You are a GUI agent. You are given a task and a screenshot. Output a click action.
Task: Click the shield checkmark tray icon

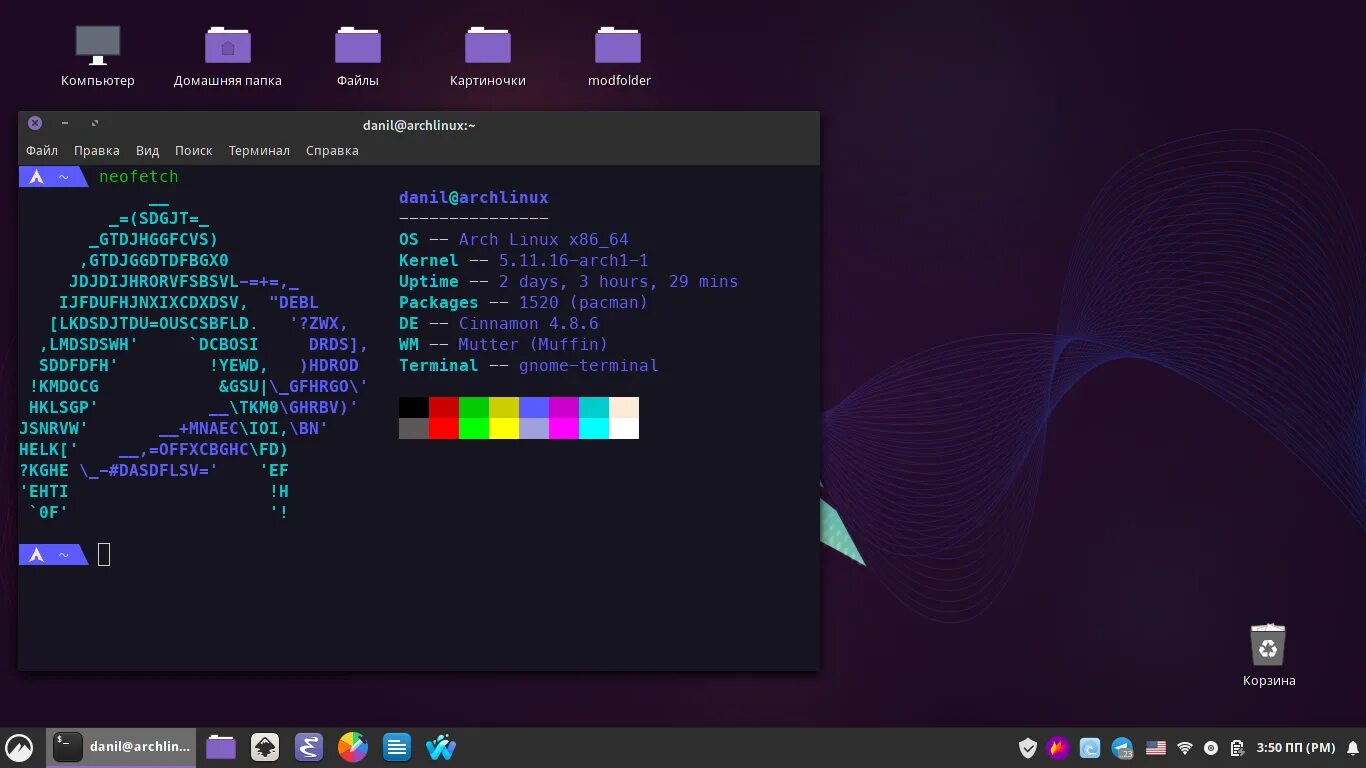(x=1027, y=748)
